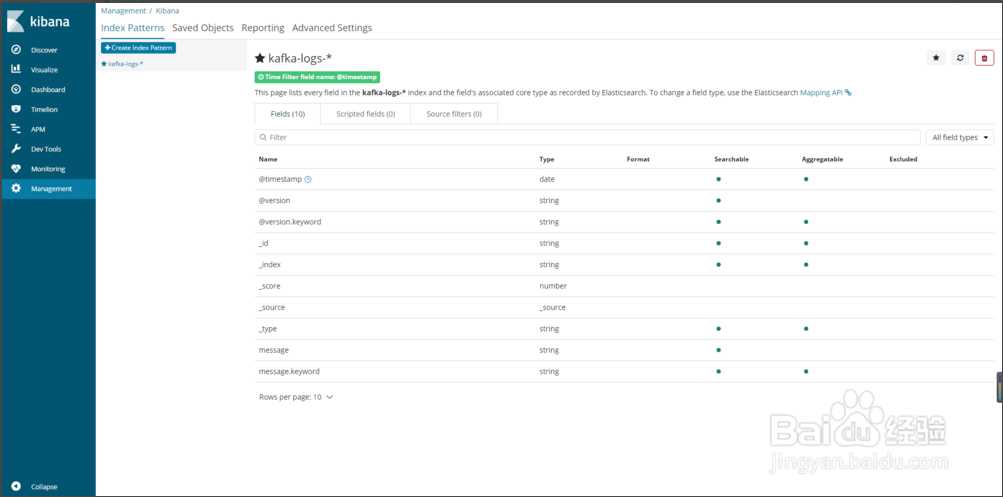Open the Source filters tab
This screenshot has height=497, width=1003.
[453, 114]
